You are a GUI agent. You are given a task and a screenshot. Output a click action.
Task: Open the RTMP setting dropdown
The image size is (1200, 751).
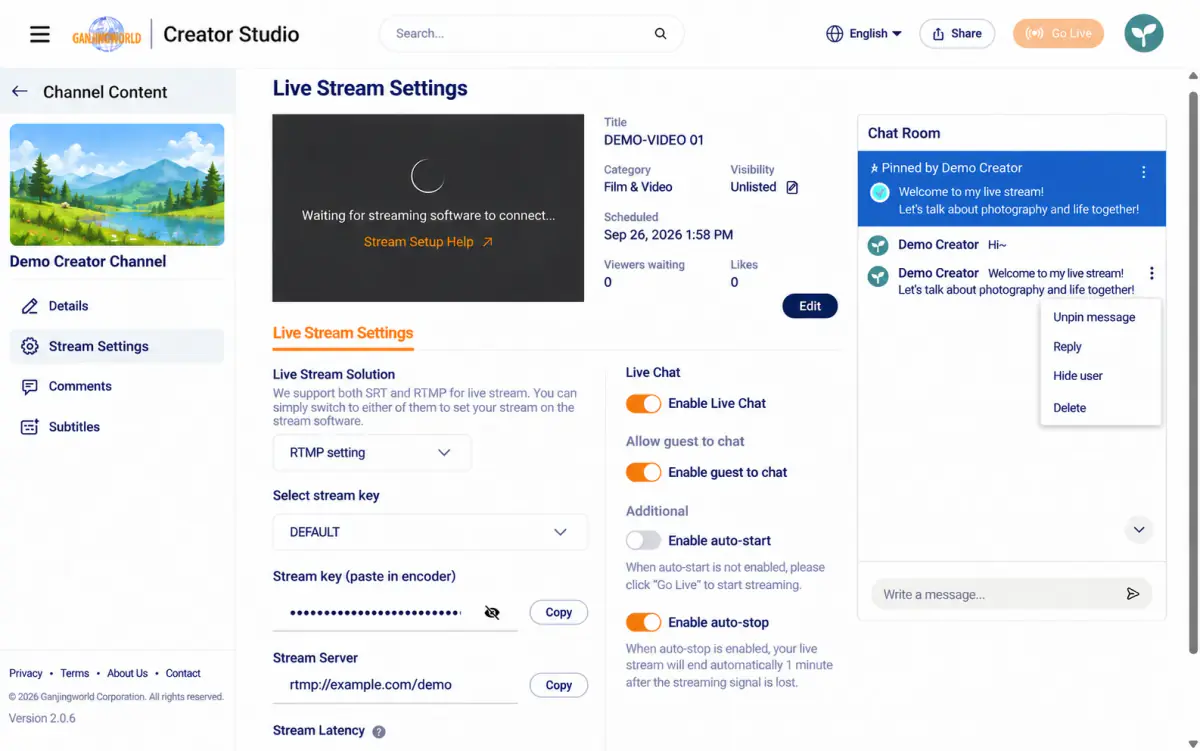click(372, 453)
